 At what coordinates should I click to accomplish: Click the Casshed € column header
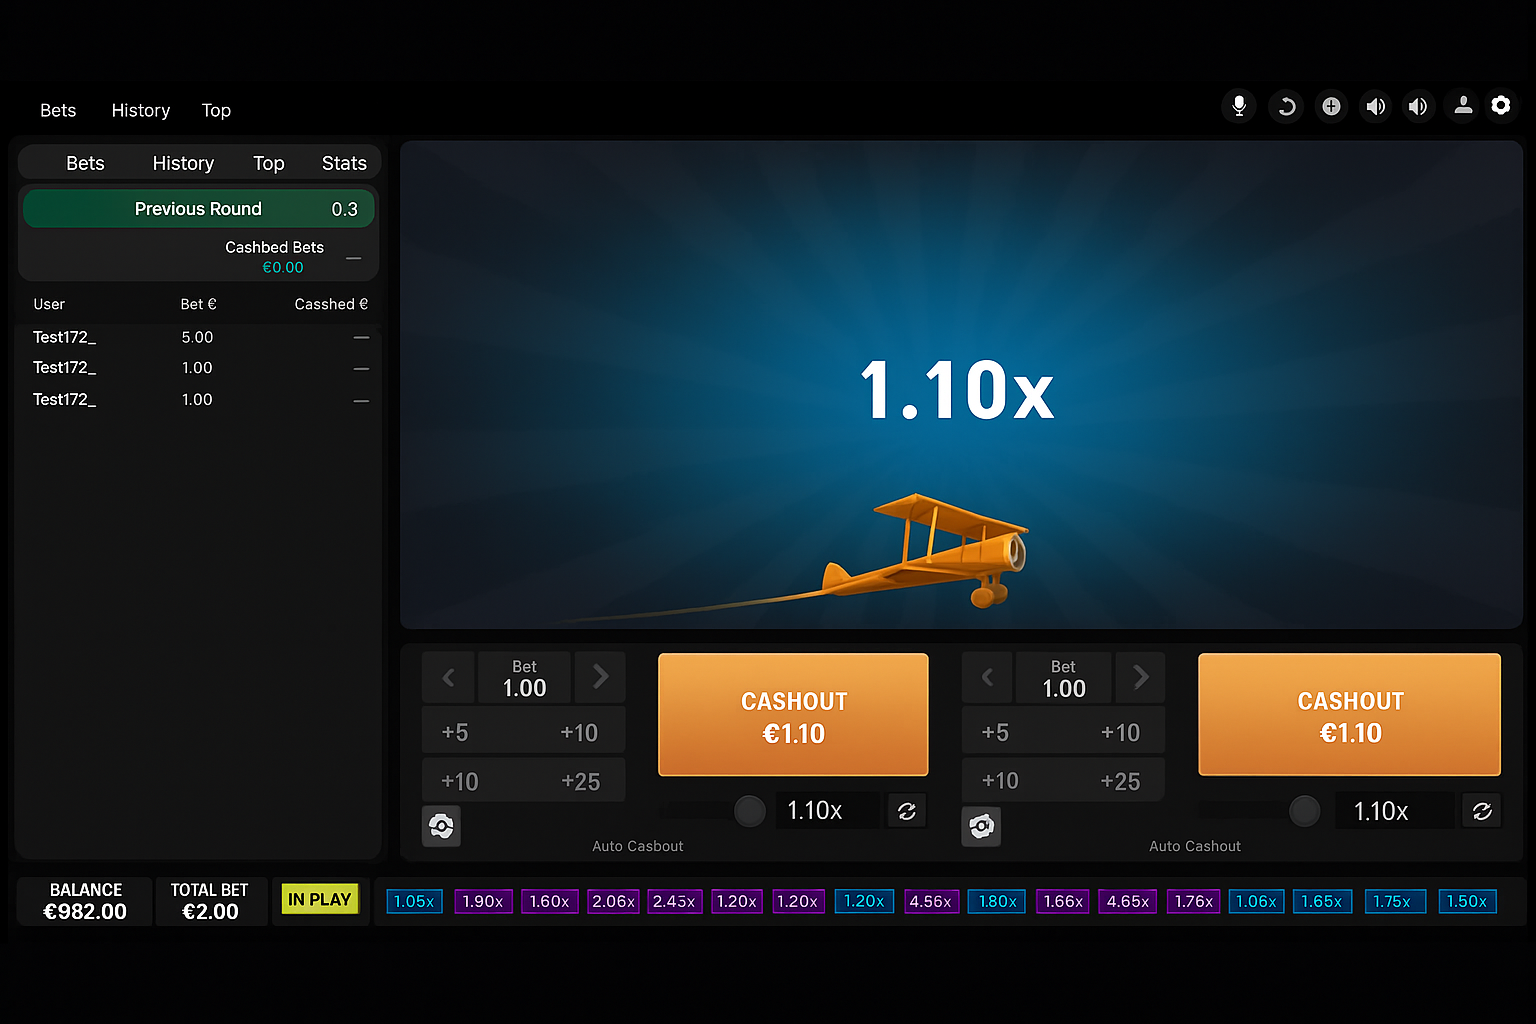click(331, 304)
